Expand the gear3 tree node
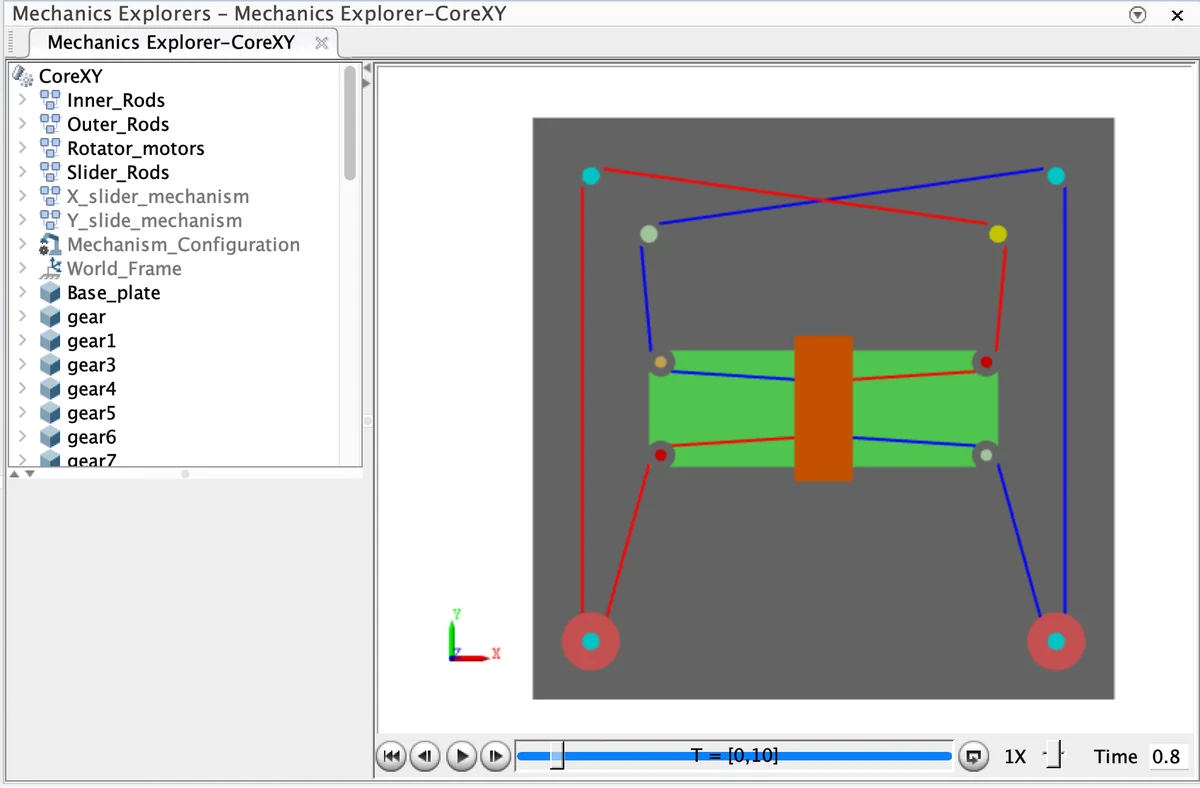The image size is (1200, 788). pos(22,365)
